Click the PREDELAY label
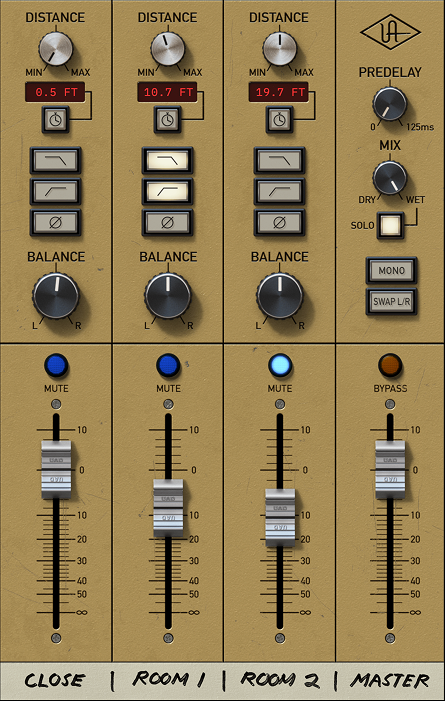The height and width of the screenshot is (701, 445). 390,72
